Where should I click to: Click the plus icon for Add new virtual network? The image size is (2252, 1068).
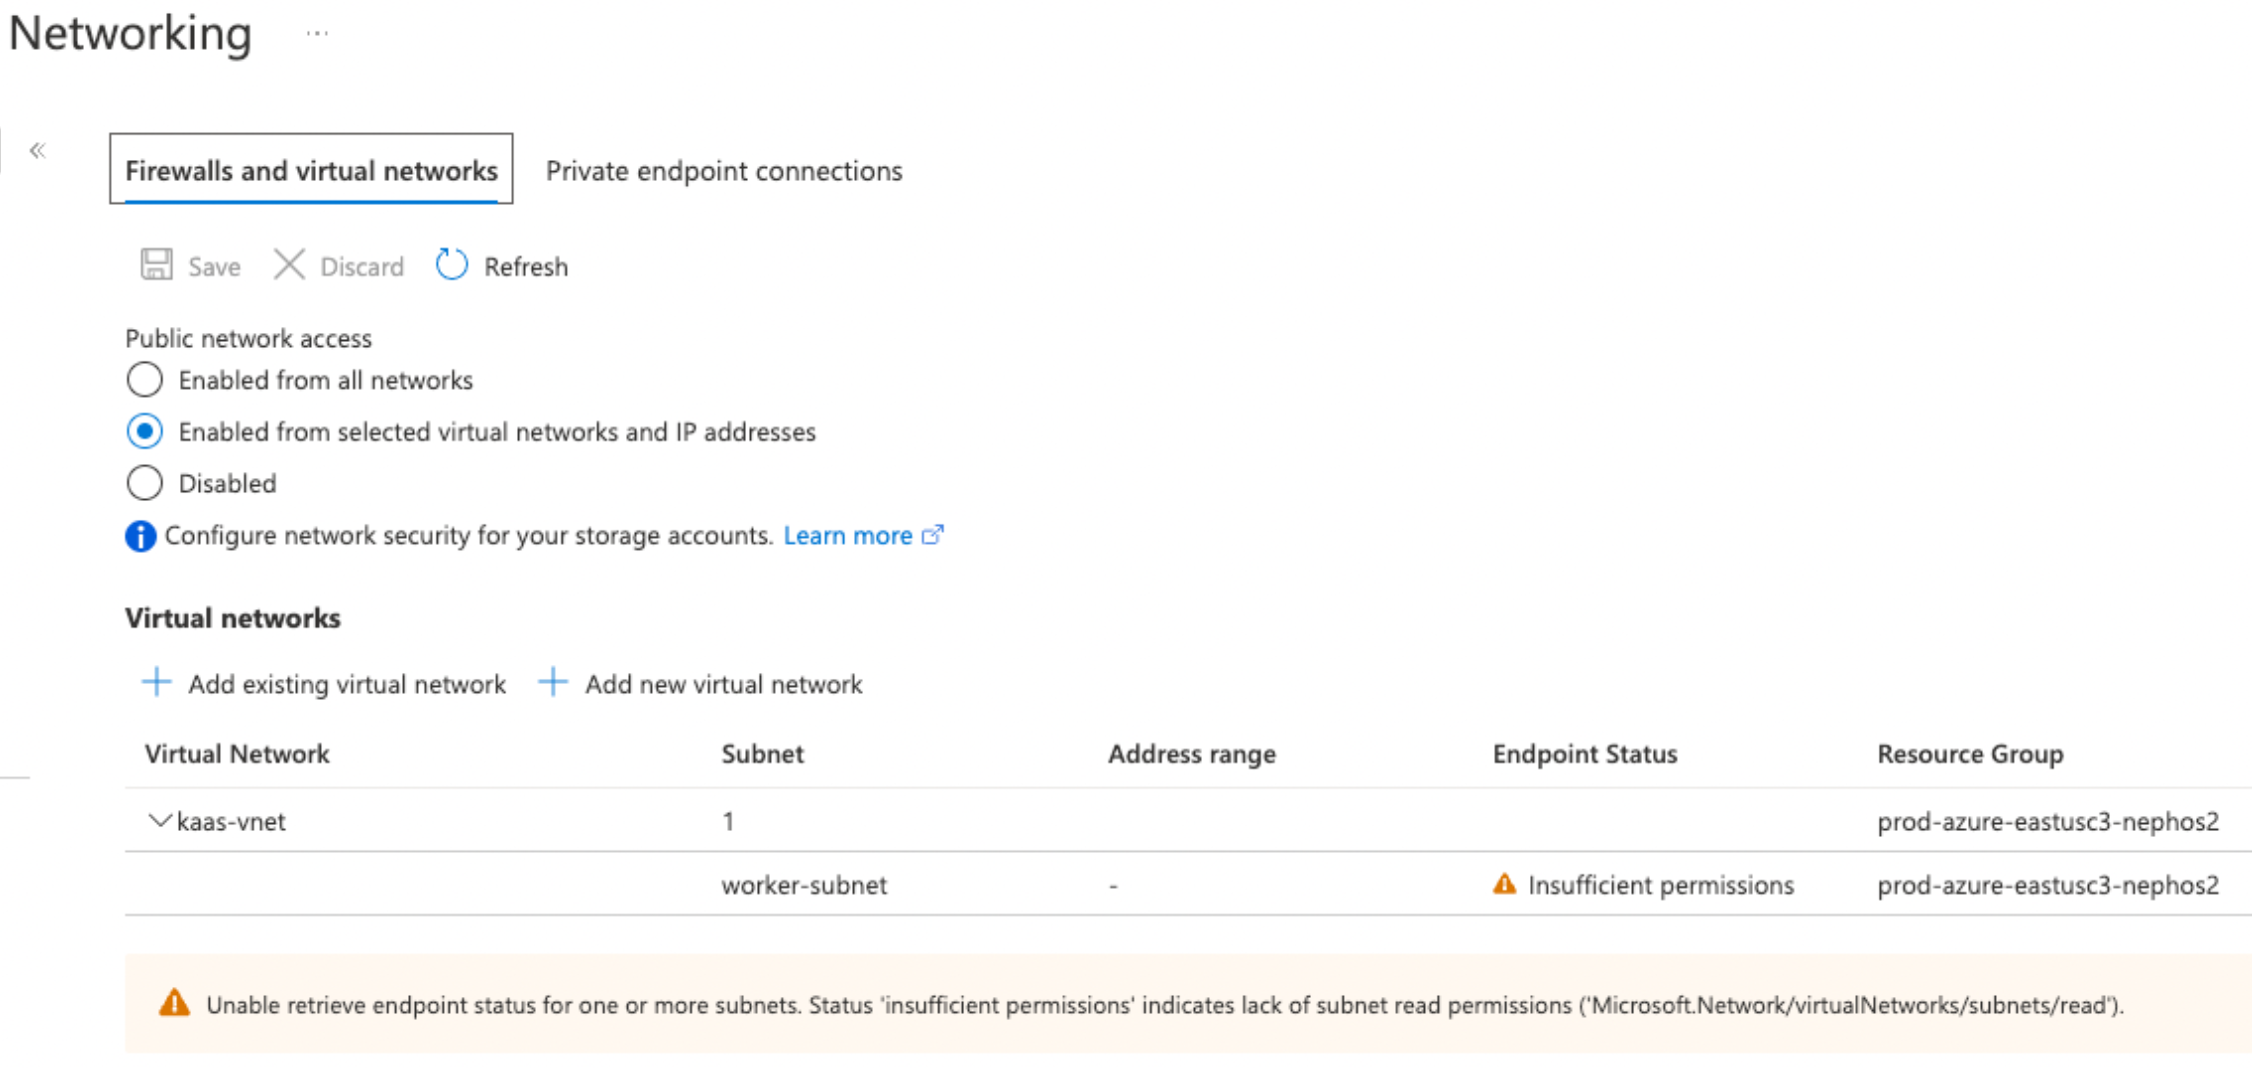pyautogui.click(x=553, y=683)
